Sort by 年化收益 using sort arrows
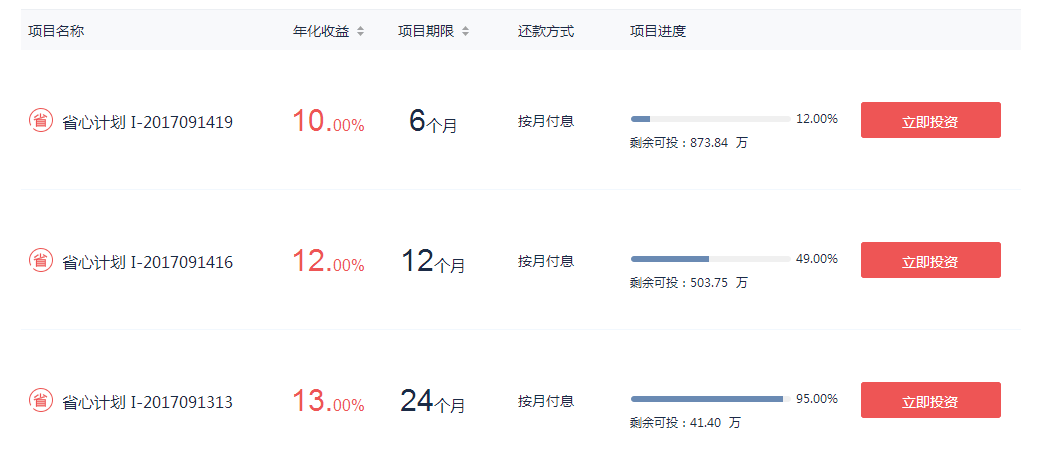Viewport: 1037px width, 468px height. pyautogui.click(x=360, y=31)
